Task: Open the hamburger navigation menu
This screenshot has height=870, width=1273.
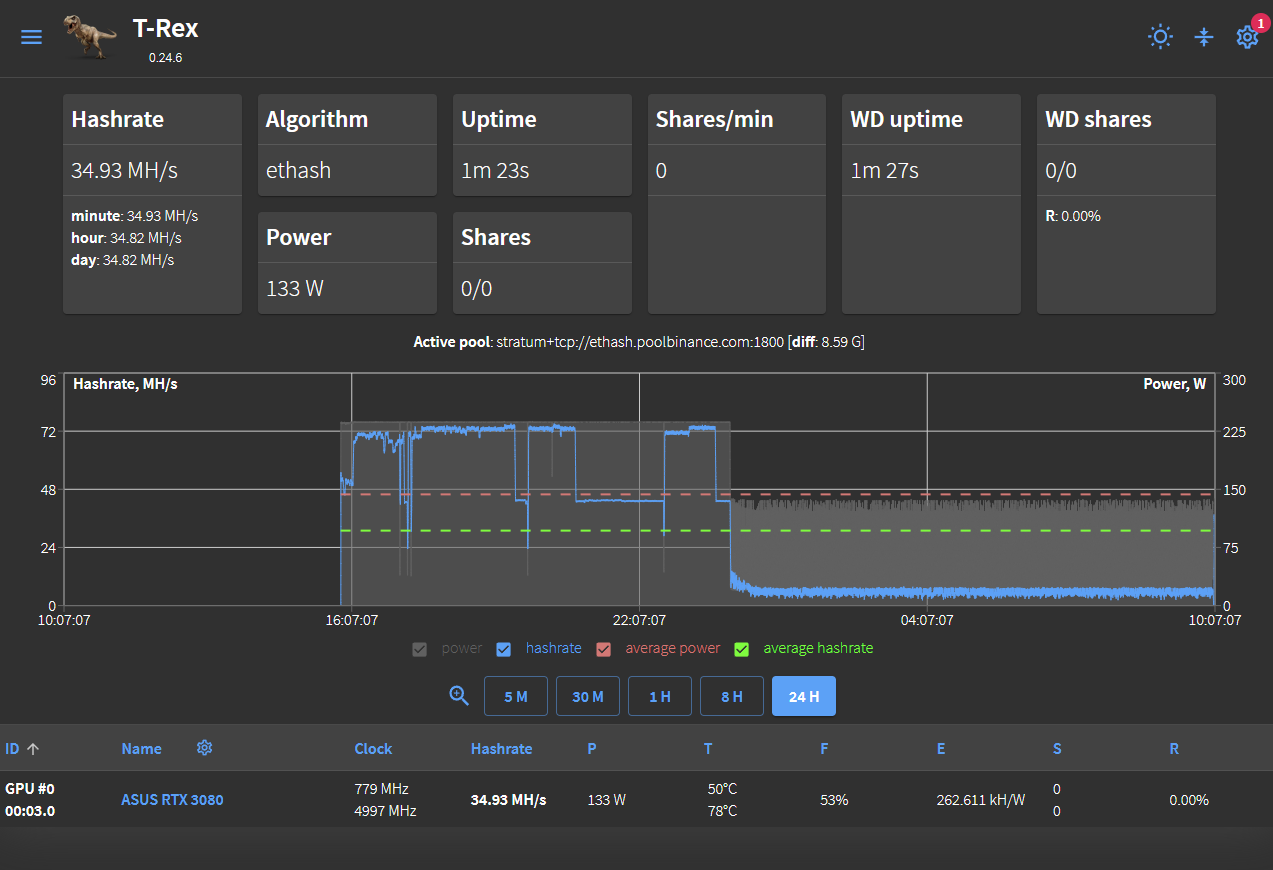Action: click(x=31, y=37)
